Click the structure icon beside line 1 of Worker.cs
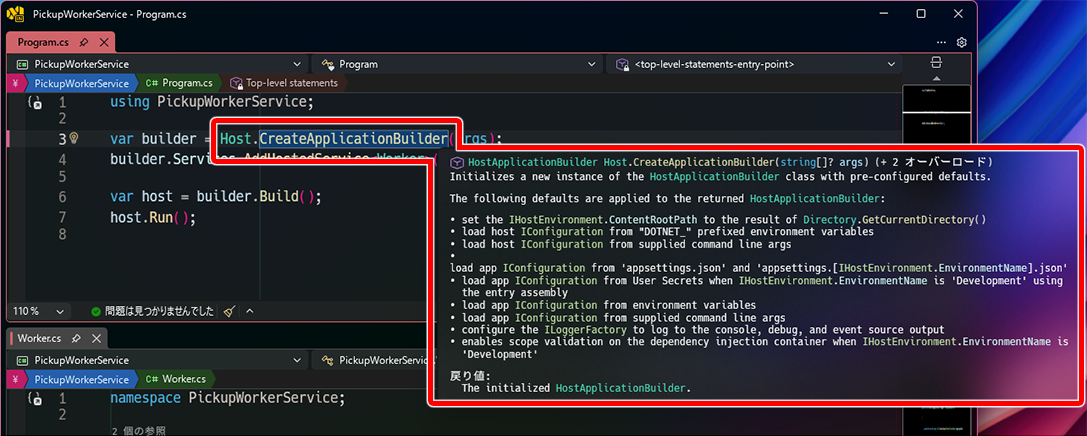The width and height of the screenshot is (1087, 436). coord(35,399)
